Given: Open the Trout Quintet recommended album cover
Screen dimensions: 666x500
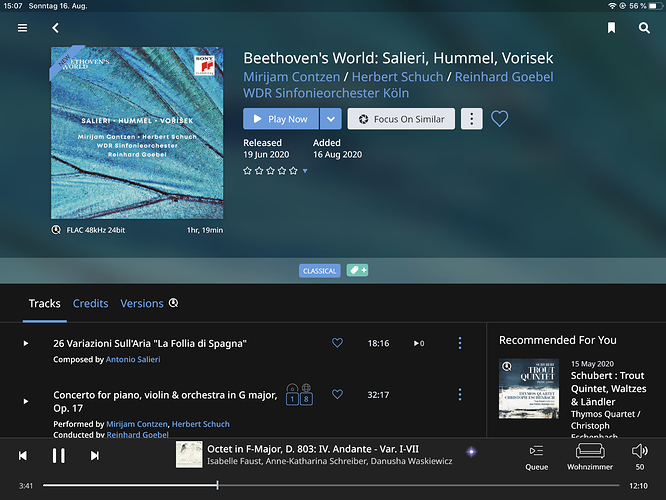Looking at the screenshot, I should pos(529,389).
